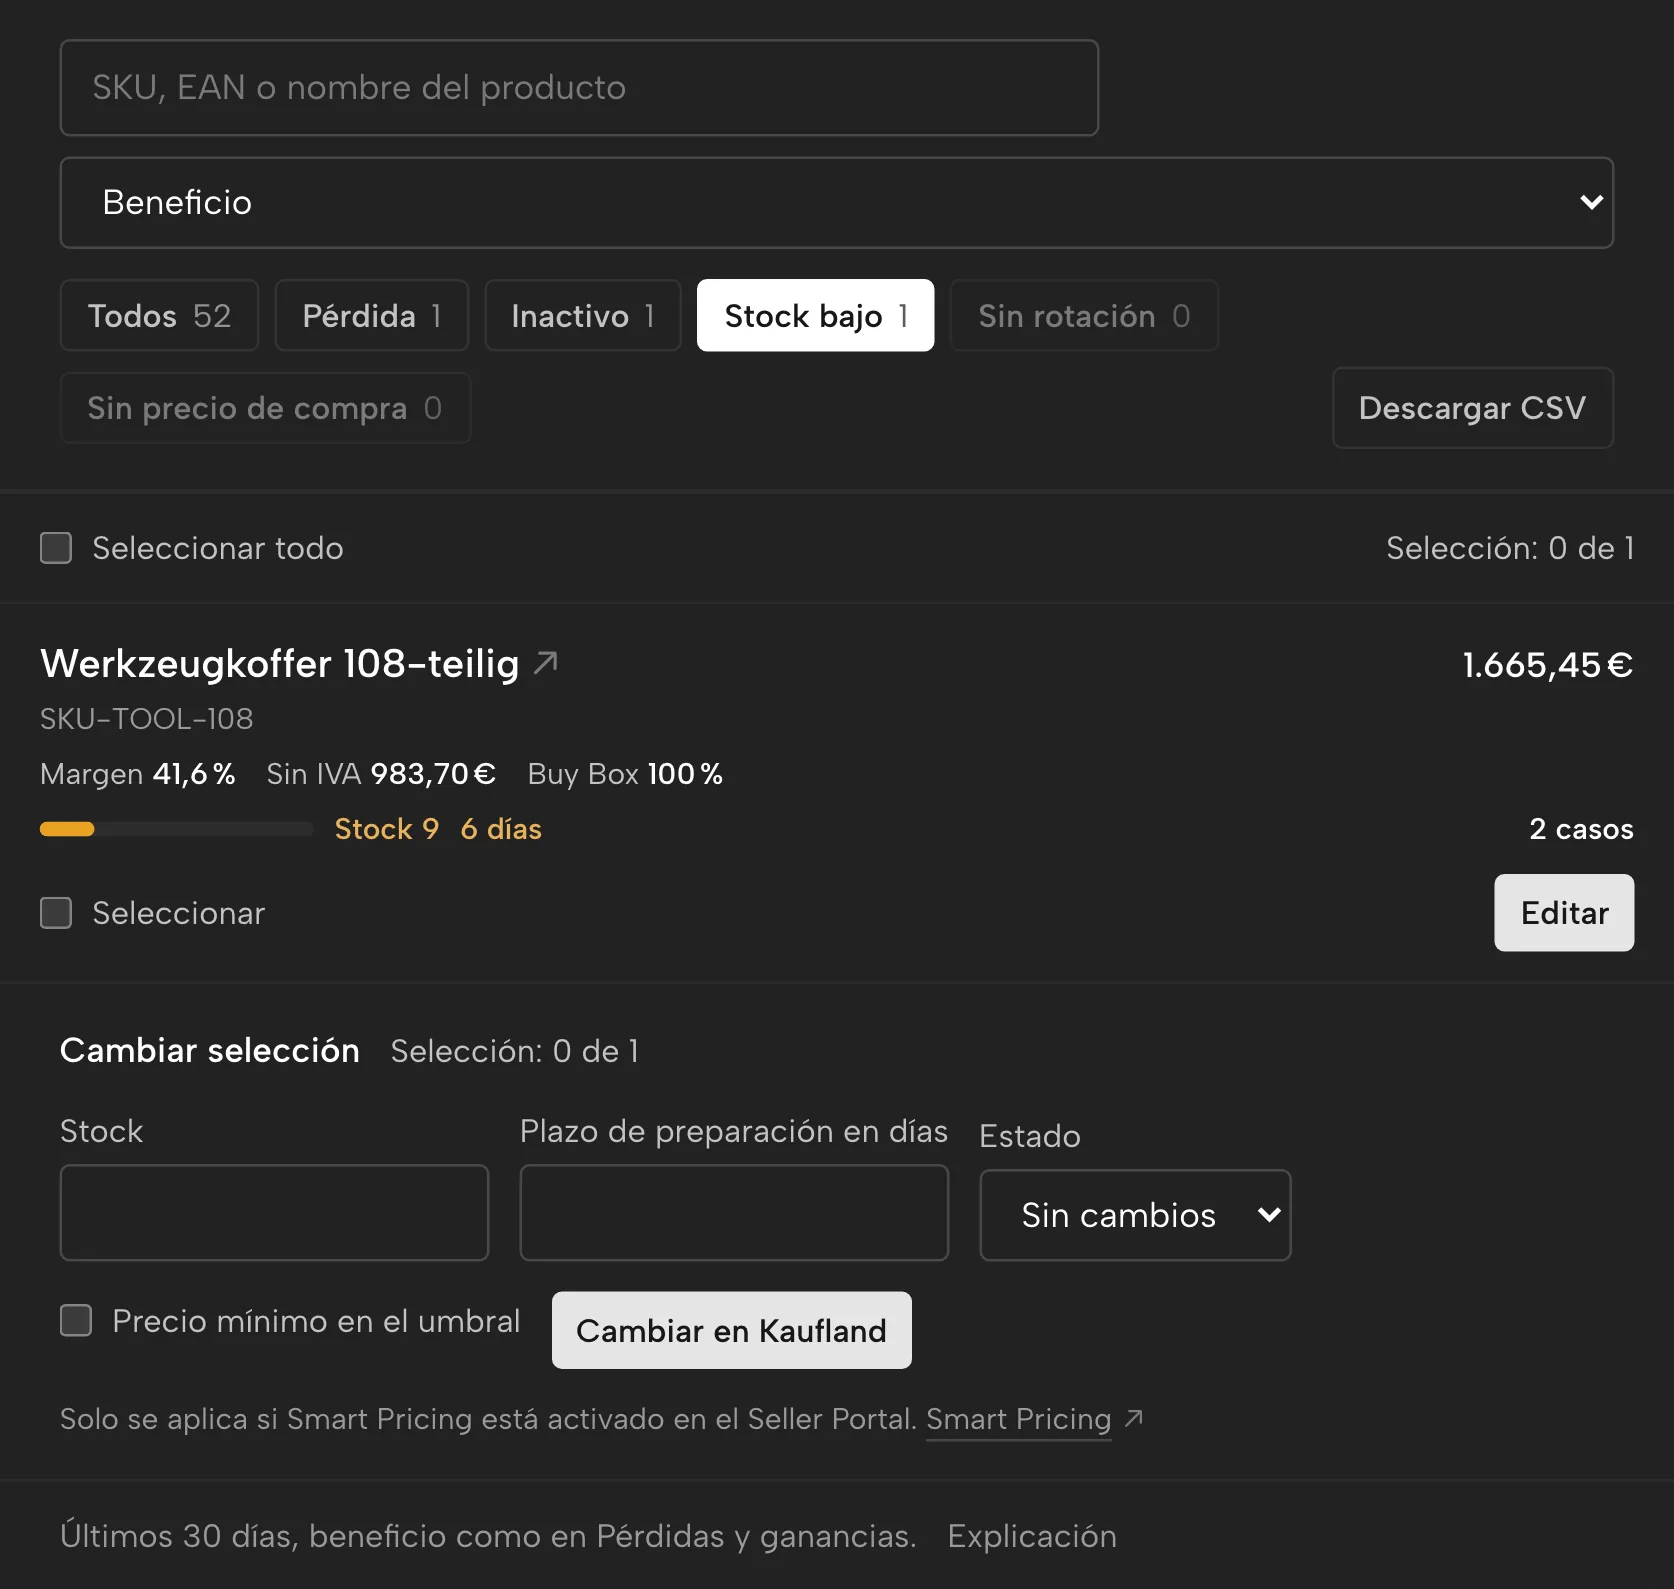Click the arrow icon after Smart Pricing link

1134,1418
